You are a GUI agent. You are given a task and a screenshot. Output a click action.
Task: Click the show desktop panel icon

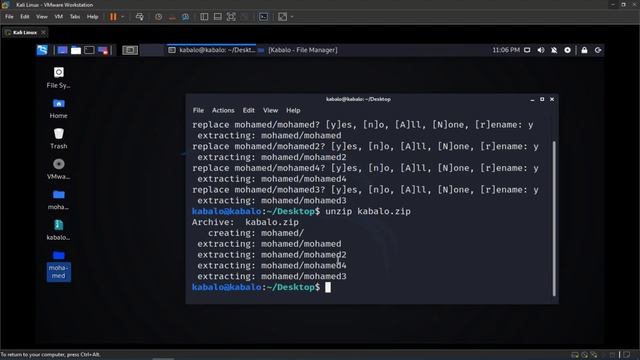tap(62, 50)
